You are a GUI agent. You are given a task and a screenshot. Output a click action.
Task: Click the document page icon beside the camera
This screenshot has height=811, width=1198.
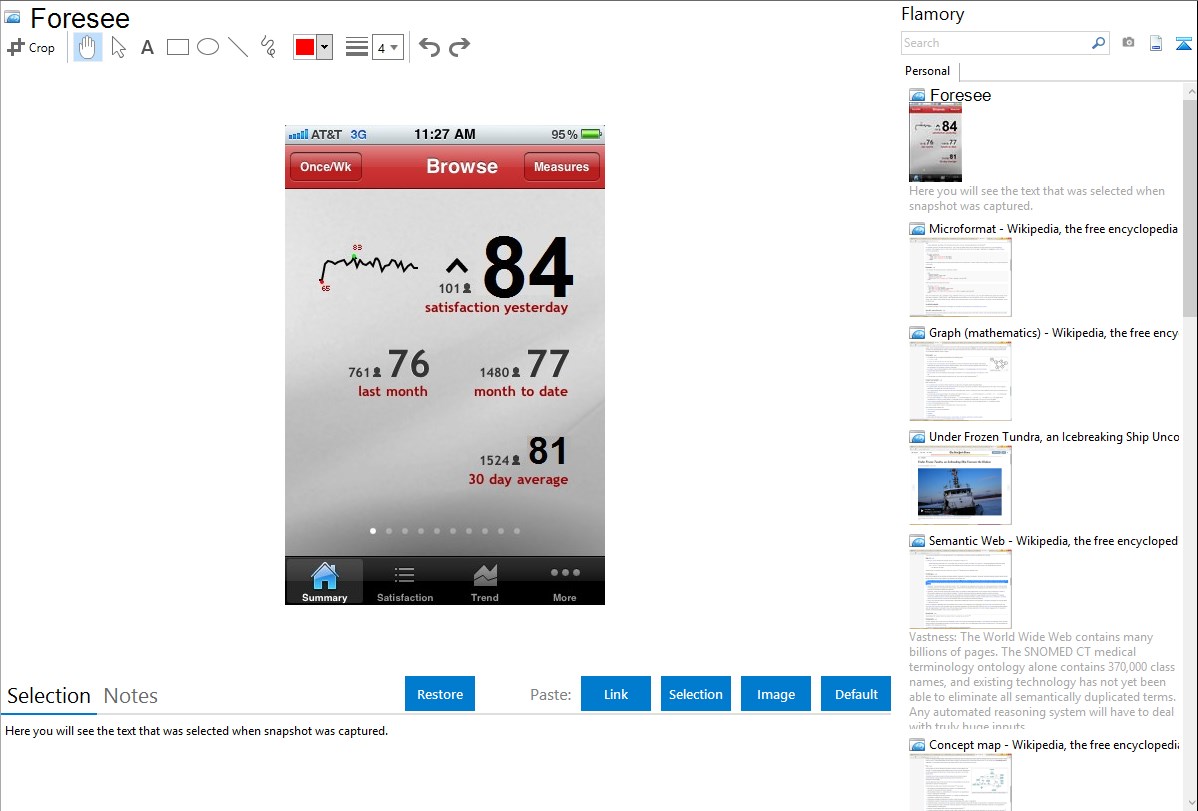pyautogui.click(x=1156, y=43)
